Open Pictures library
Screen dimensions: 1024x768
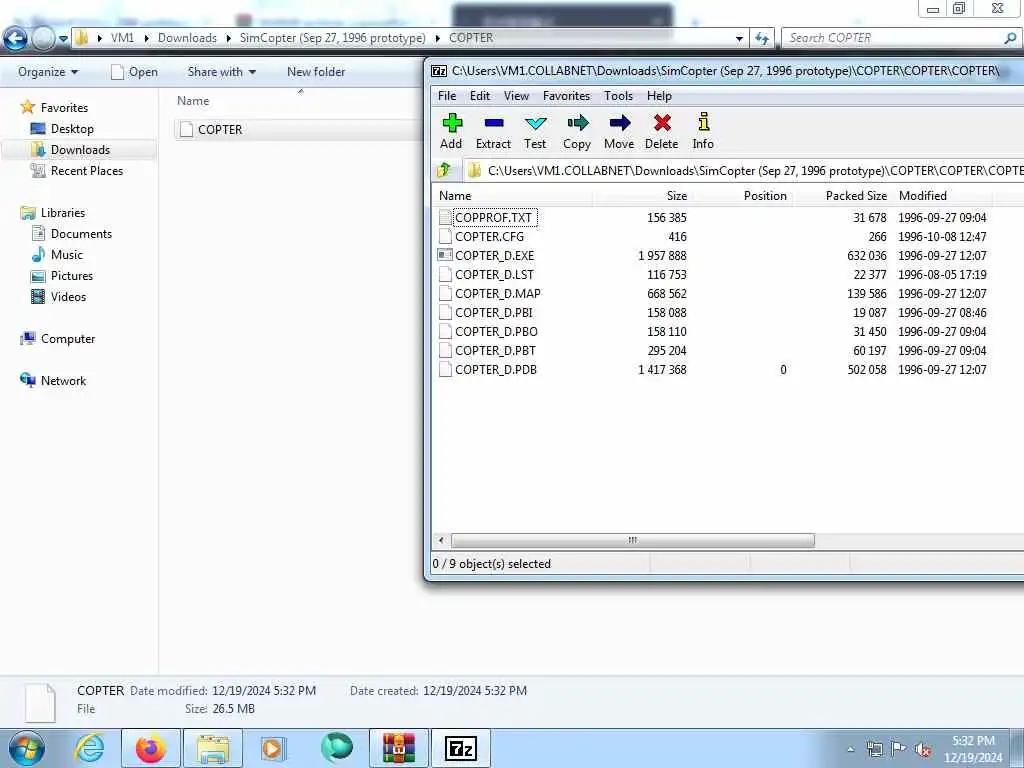[72, 276]
